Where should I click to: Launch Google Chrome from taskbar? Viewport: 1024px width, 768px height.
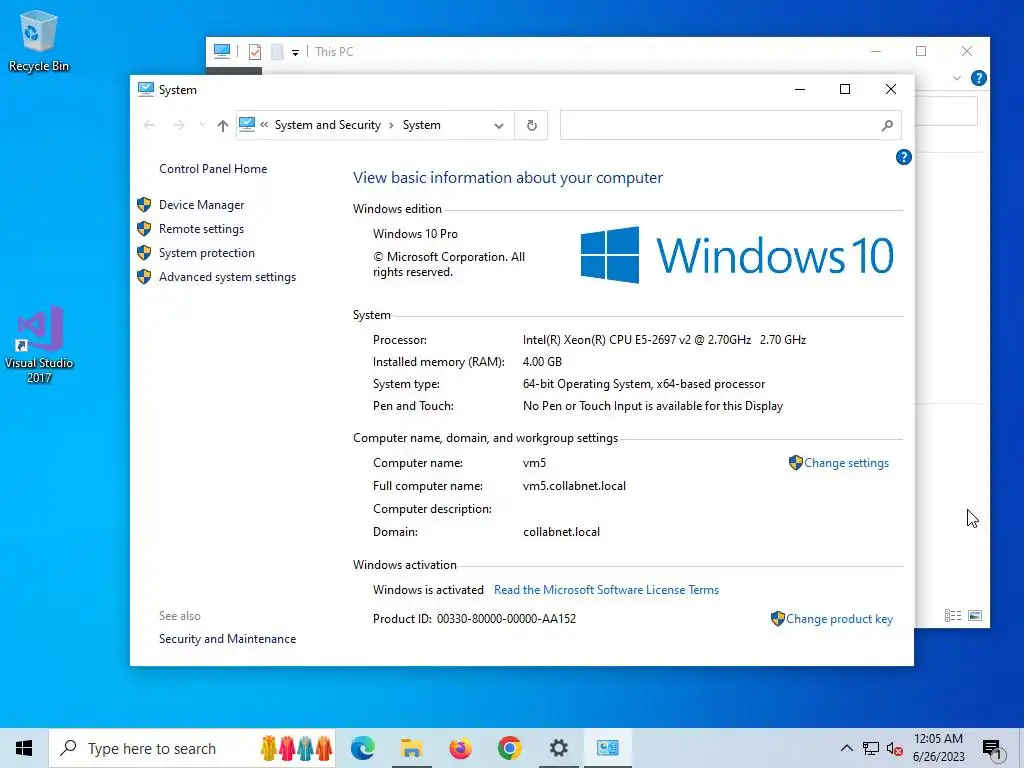click(x=509, y=748)
